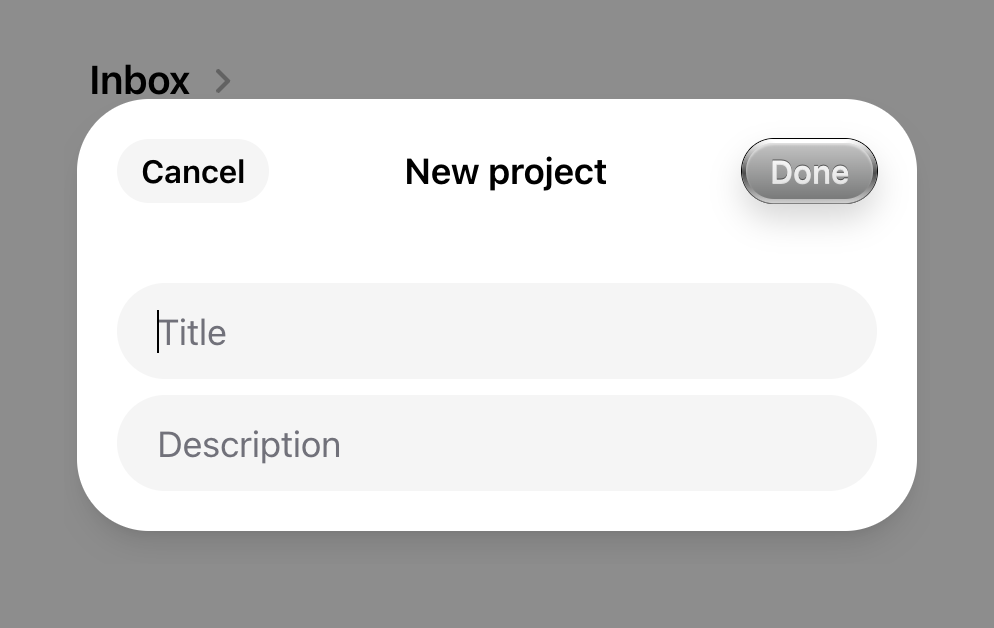This screenshot has height=628, width=994.
Task: Click the Title input field
Action: pyautogui.click(x=496, y=332)
